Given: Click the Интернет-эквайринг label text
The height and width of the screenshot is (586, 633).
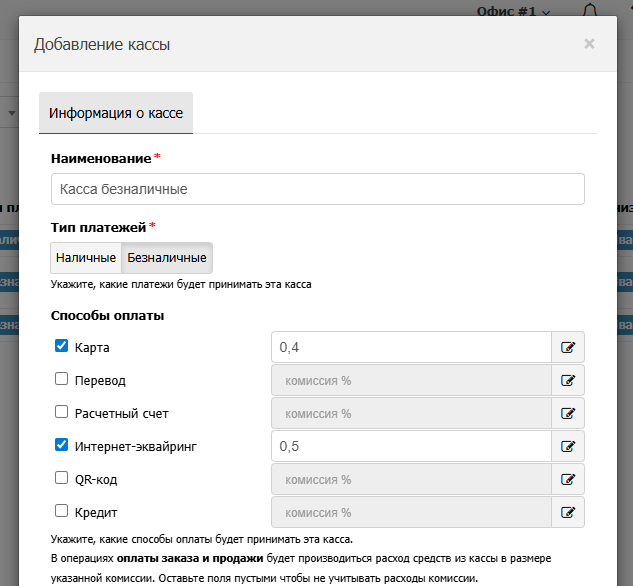Looking at the screenshot, I should [x=136, y=447].
